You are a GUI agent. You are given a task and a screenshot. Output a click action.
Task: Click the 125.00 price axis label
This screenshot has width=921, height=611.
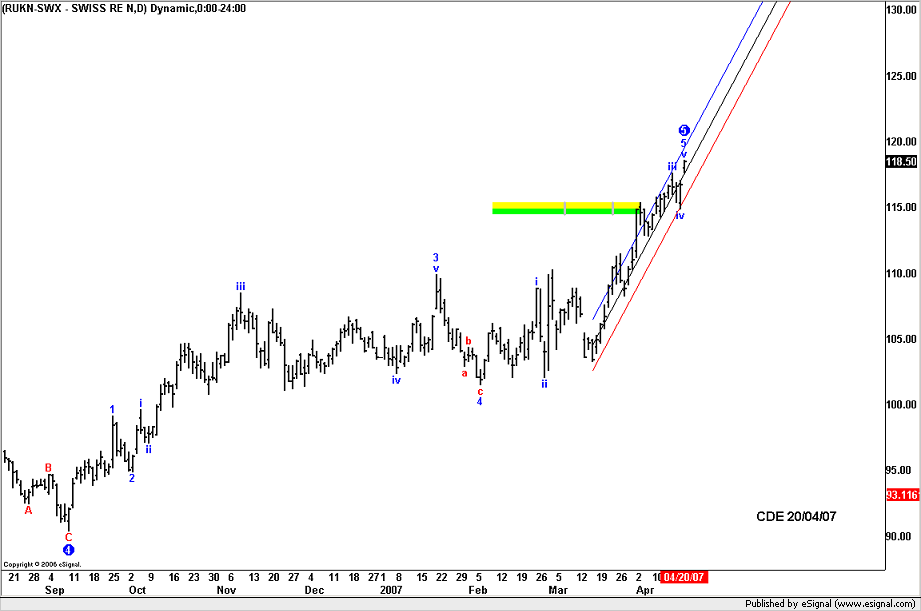pyautogui.click(x=901, y=76)
